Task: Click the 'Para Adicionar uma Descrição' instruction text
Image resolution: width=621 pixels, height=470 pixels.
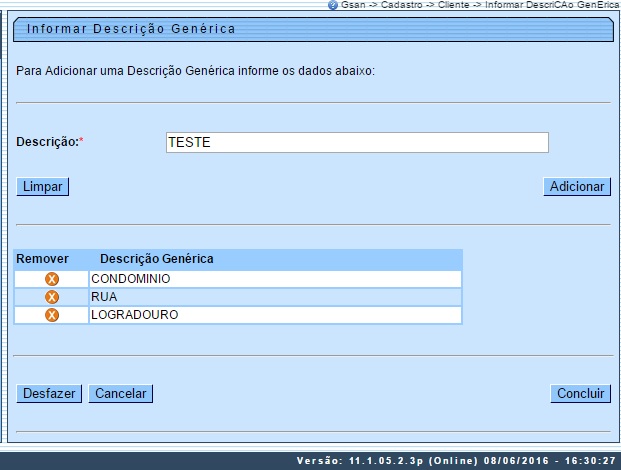Action: pyautogui.click(x=195, y=71)
